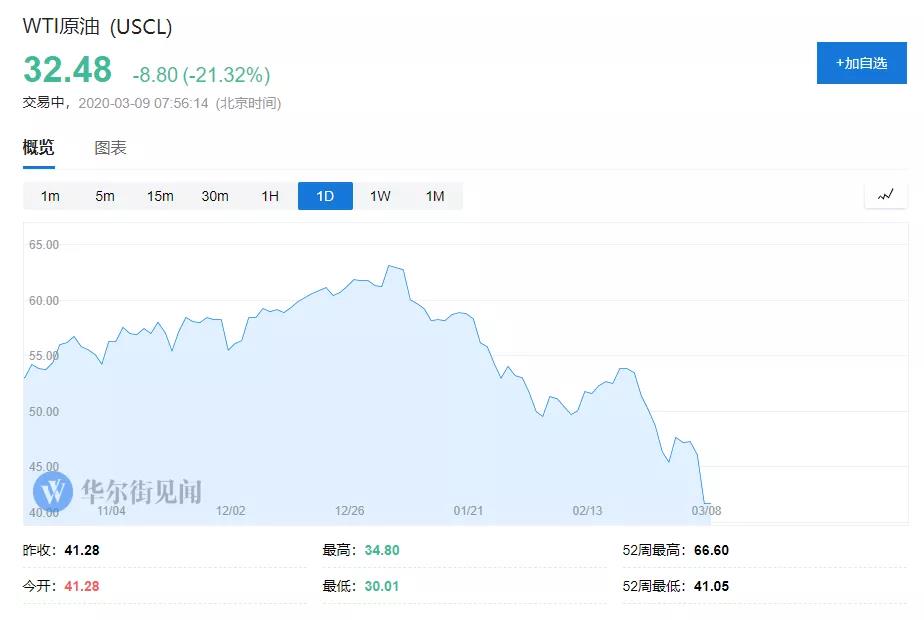924x620 pixels.
Task: Choose the 15m time interval
Action: [x=160, y=196]
